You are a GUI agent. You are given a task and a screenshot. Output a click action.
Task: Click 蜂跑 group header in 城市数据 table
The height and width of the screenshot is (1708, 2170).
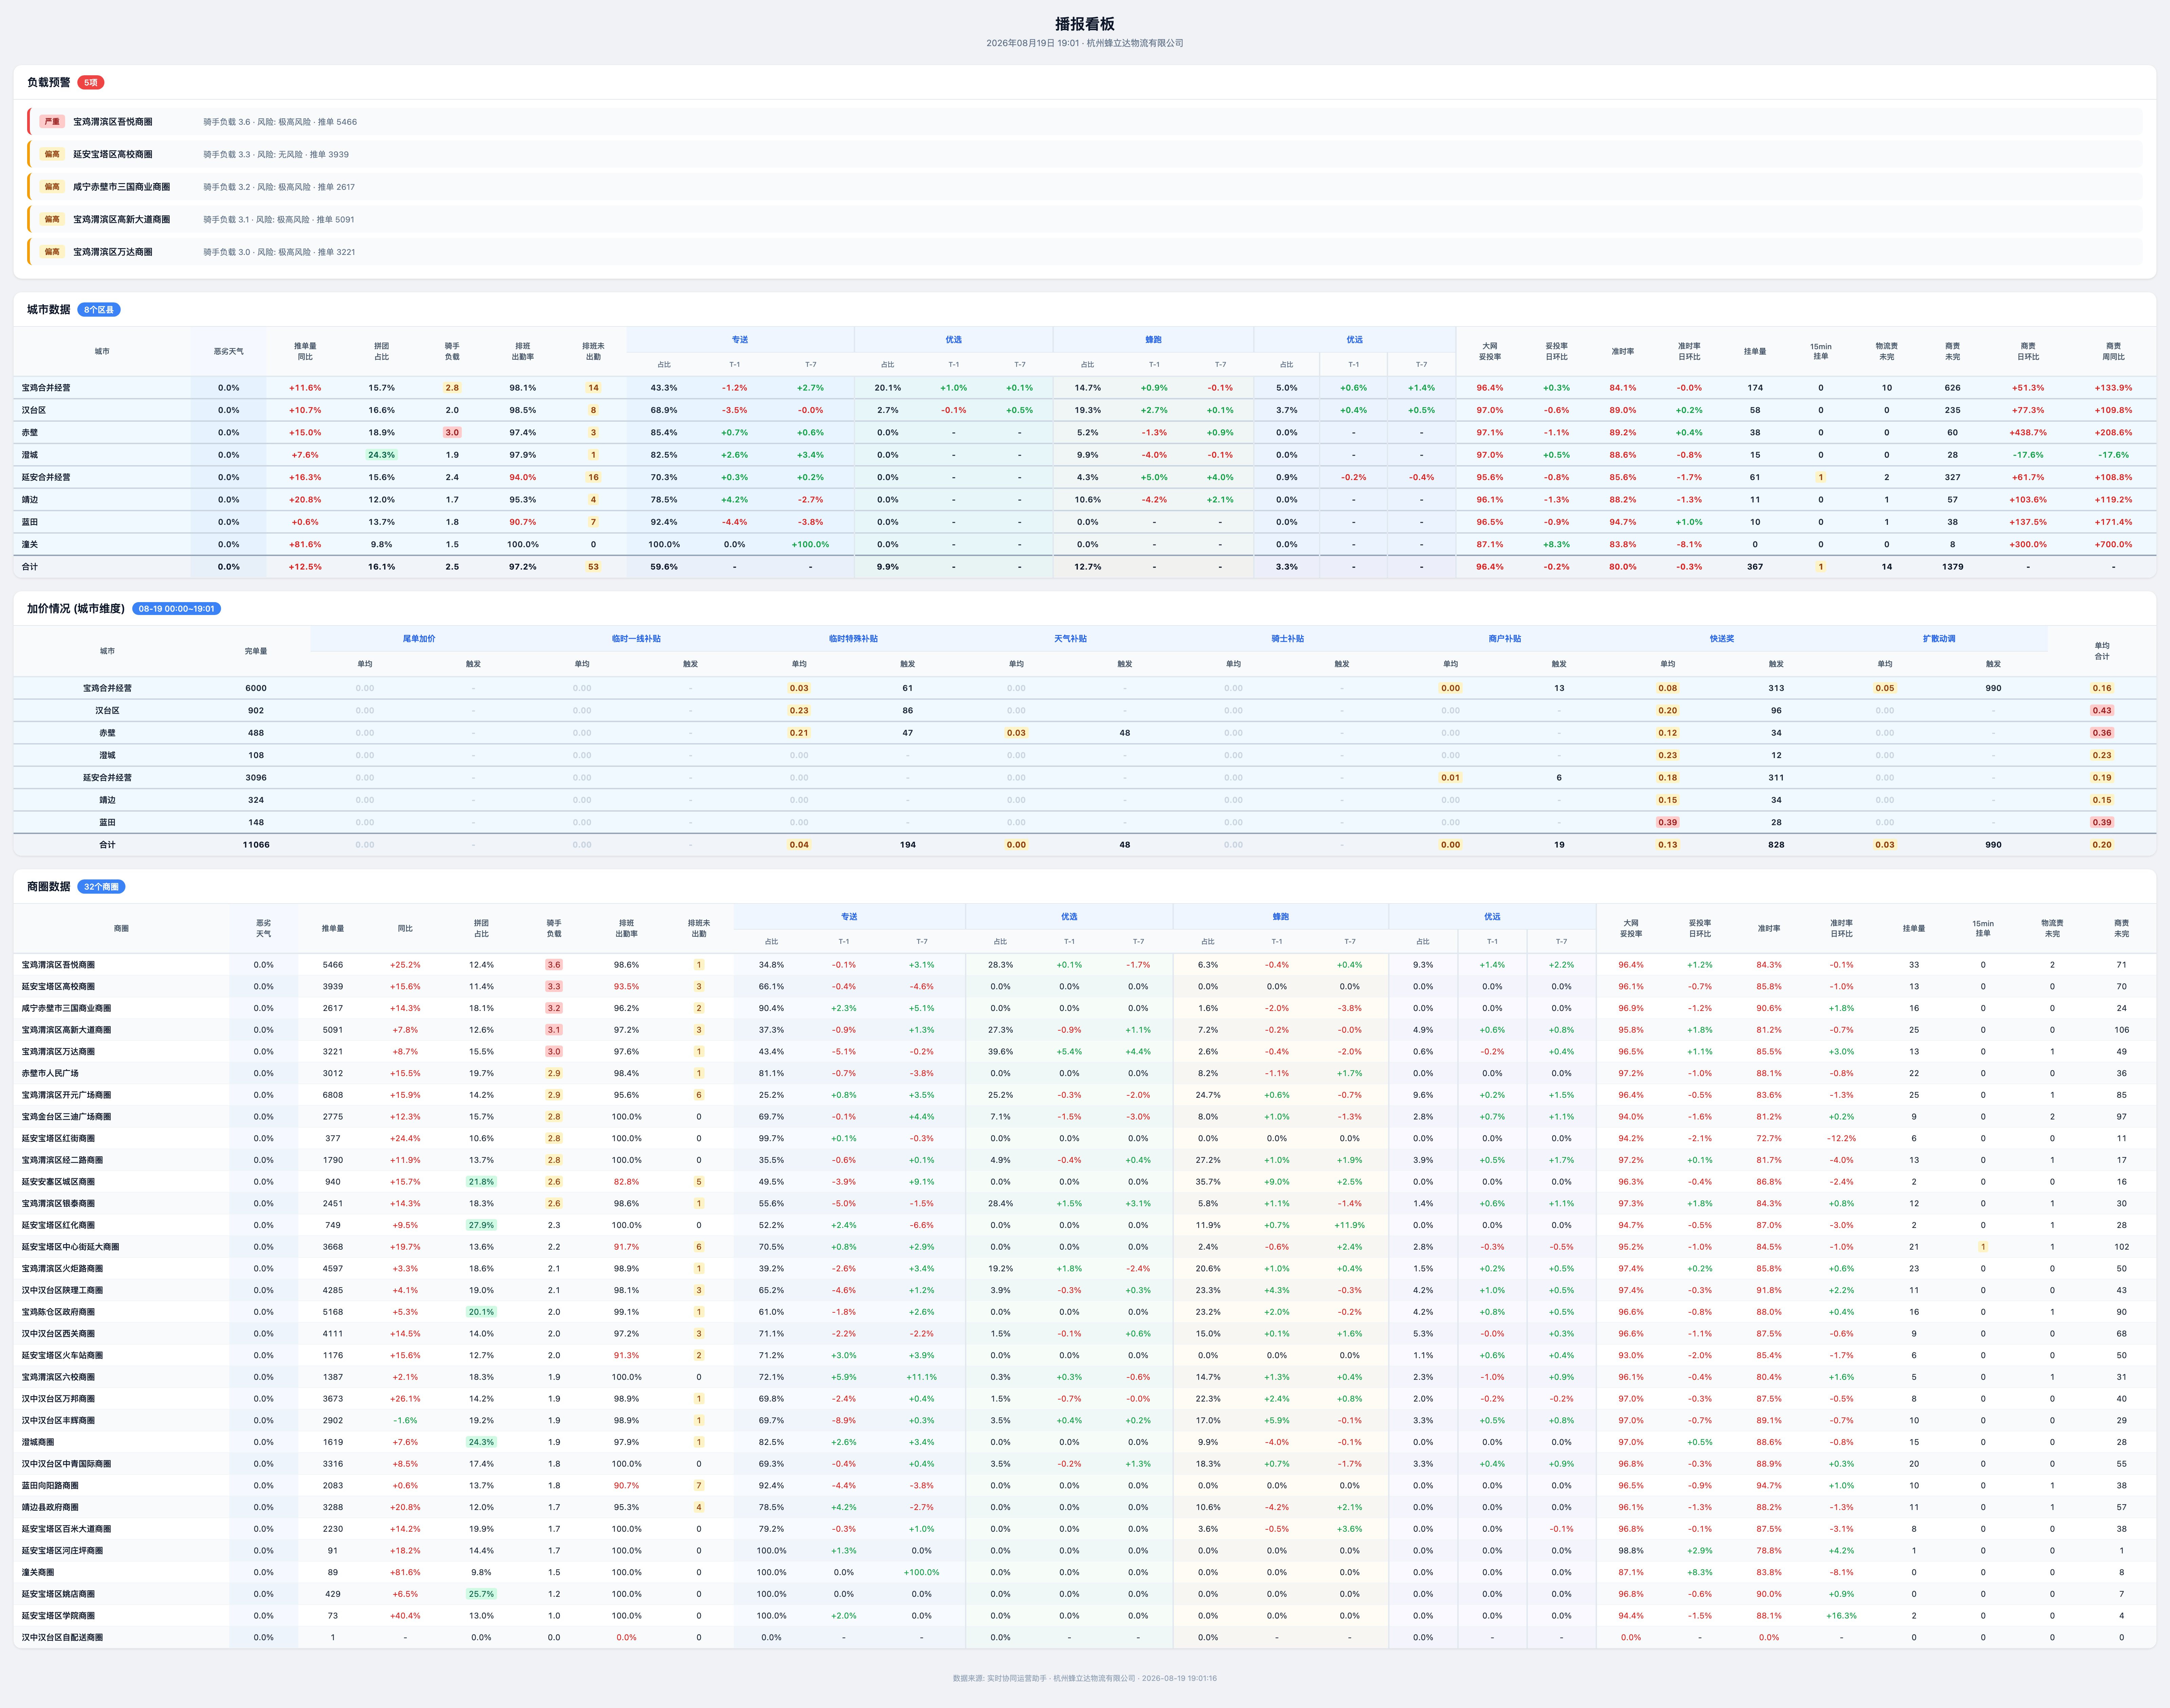pos(1153,340)
